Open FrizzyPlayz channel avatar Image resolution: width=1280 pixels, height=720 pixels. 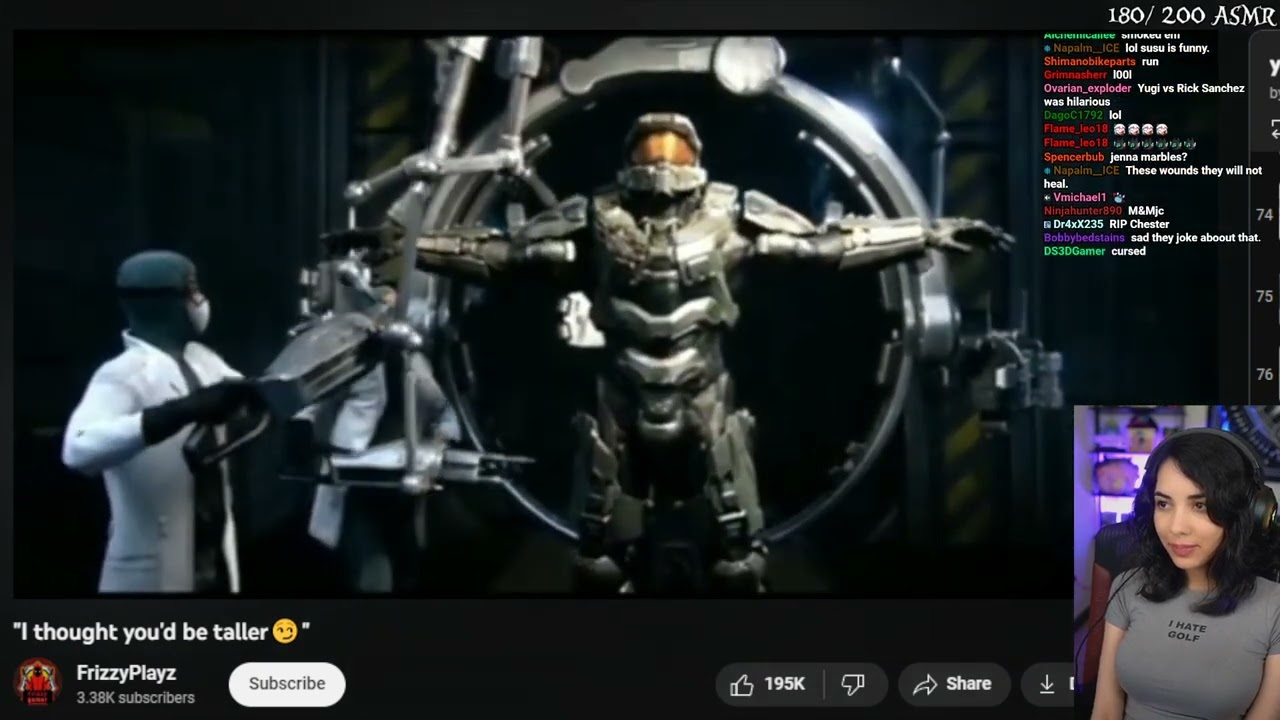click(x=38, y=682)
